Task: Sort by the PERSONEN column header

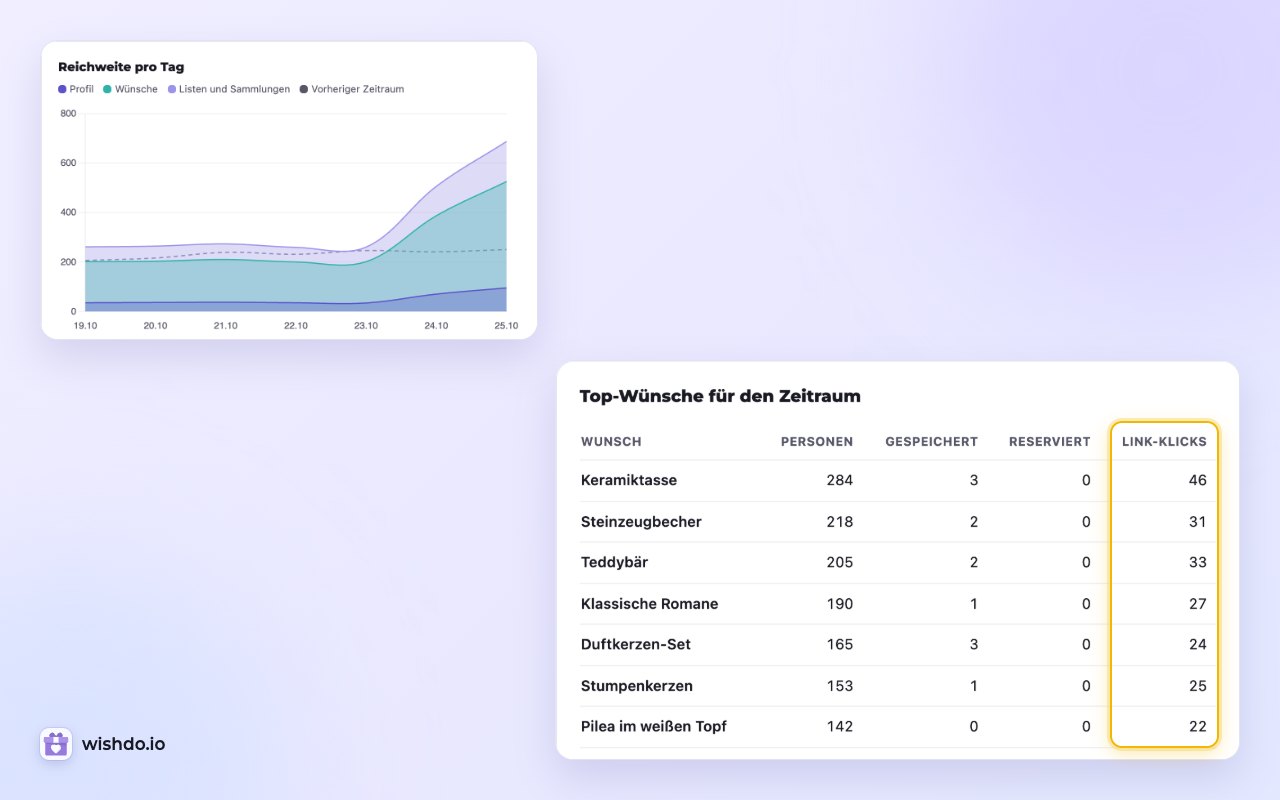Action: (817, 441)
